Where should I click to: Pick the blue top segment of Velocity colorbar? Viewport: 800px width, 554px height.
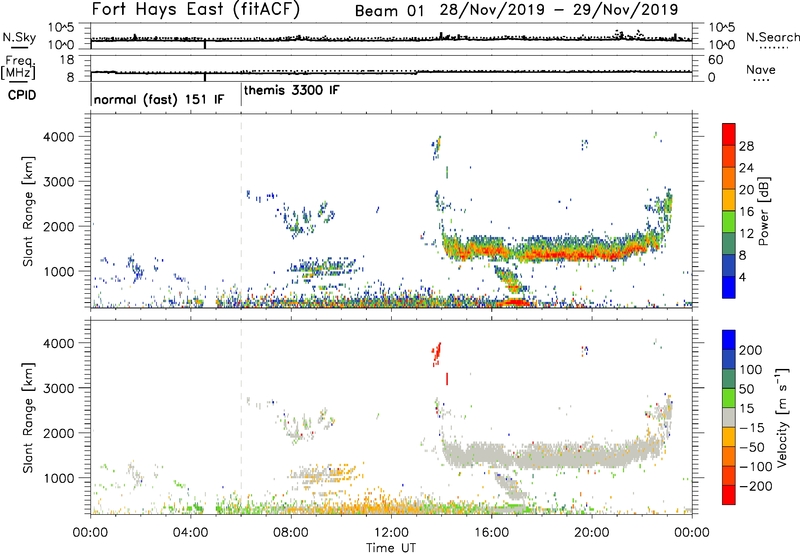[729, 340]
